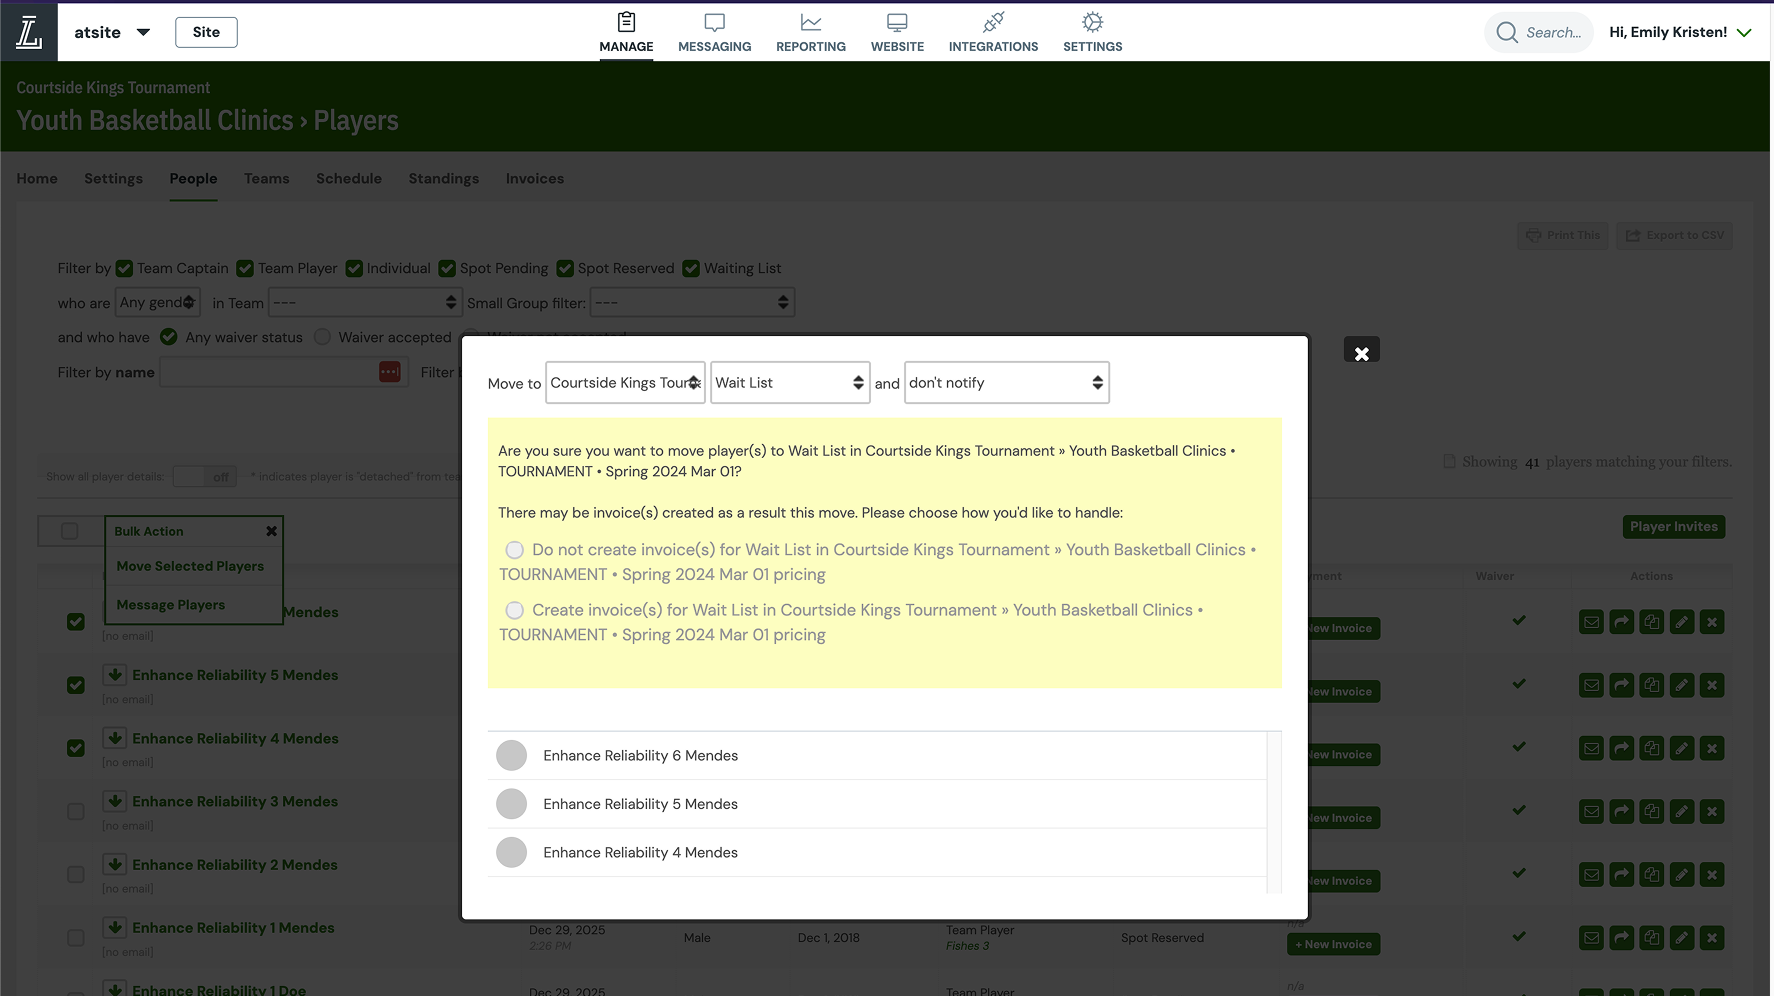Go to the Website monitor icon
Image resolution: width=1774 pixels, height=996 pixels.
[897, 23]
